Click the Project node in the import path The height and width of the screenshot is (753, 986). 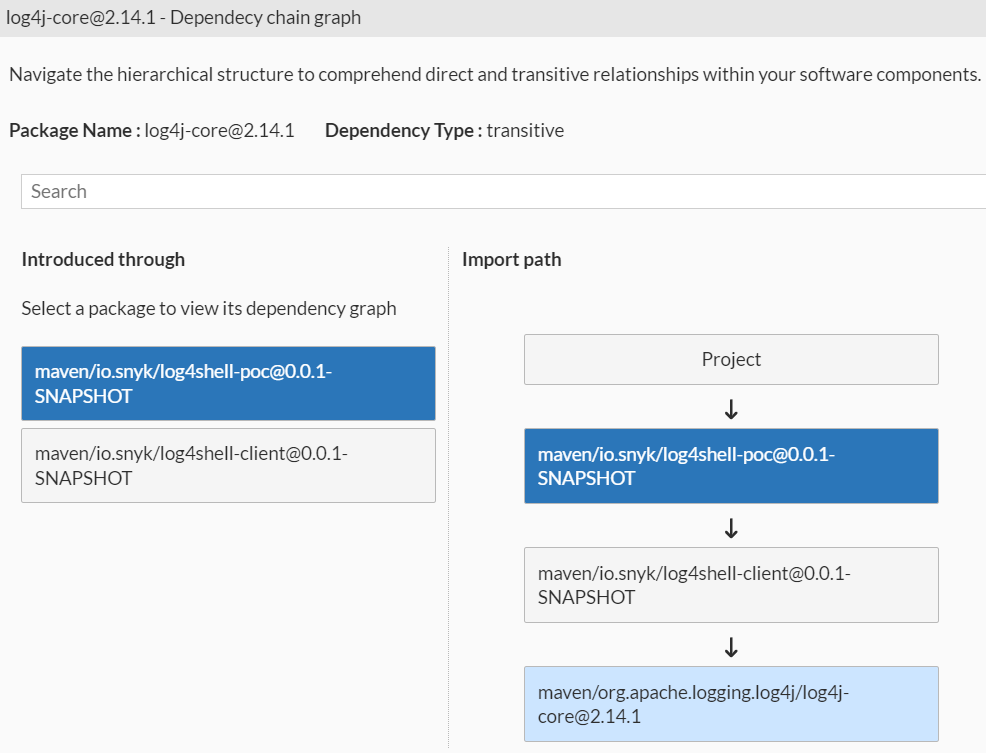pyautogui.click(x=731, y=359)
